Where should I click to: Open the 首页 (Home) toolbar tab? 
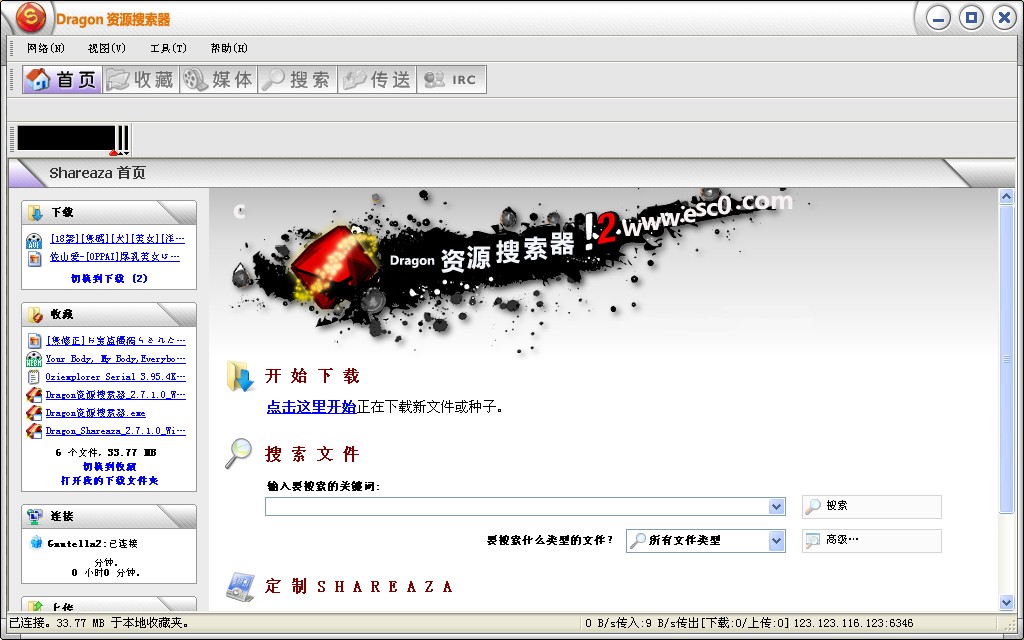point(62,80)
